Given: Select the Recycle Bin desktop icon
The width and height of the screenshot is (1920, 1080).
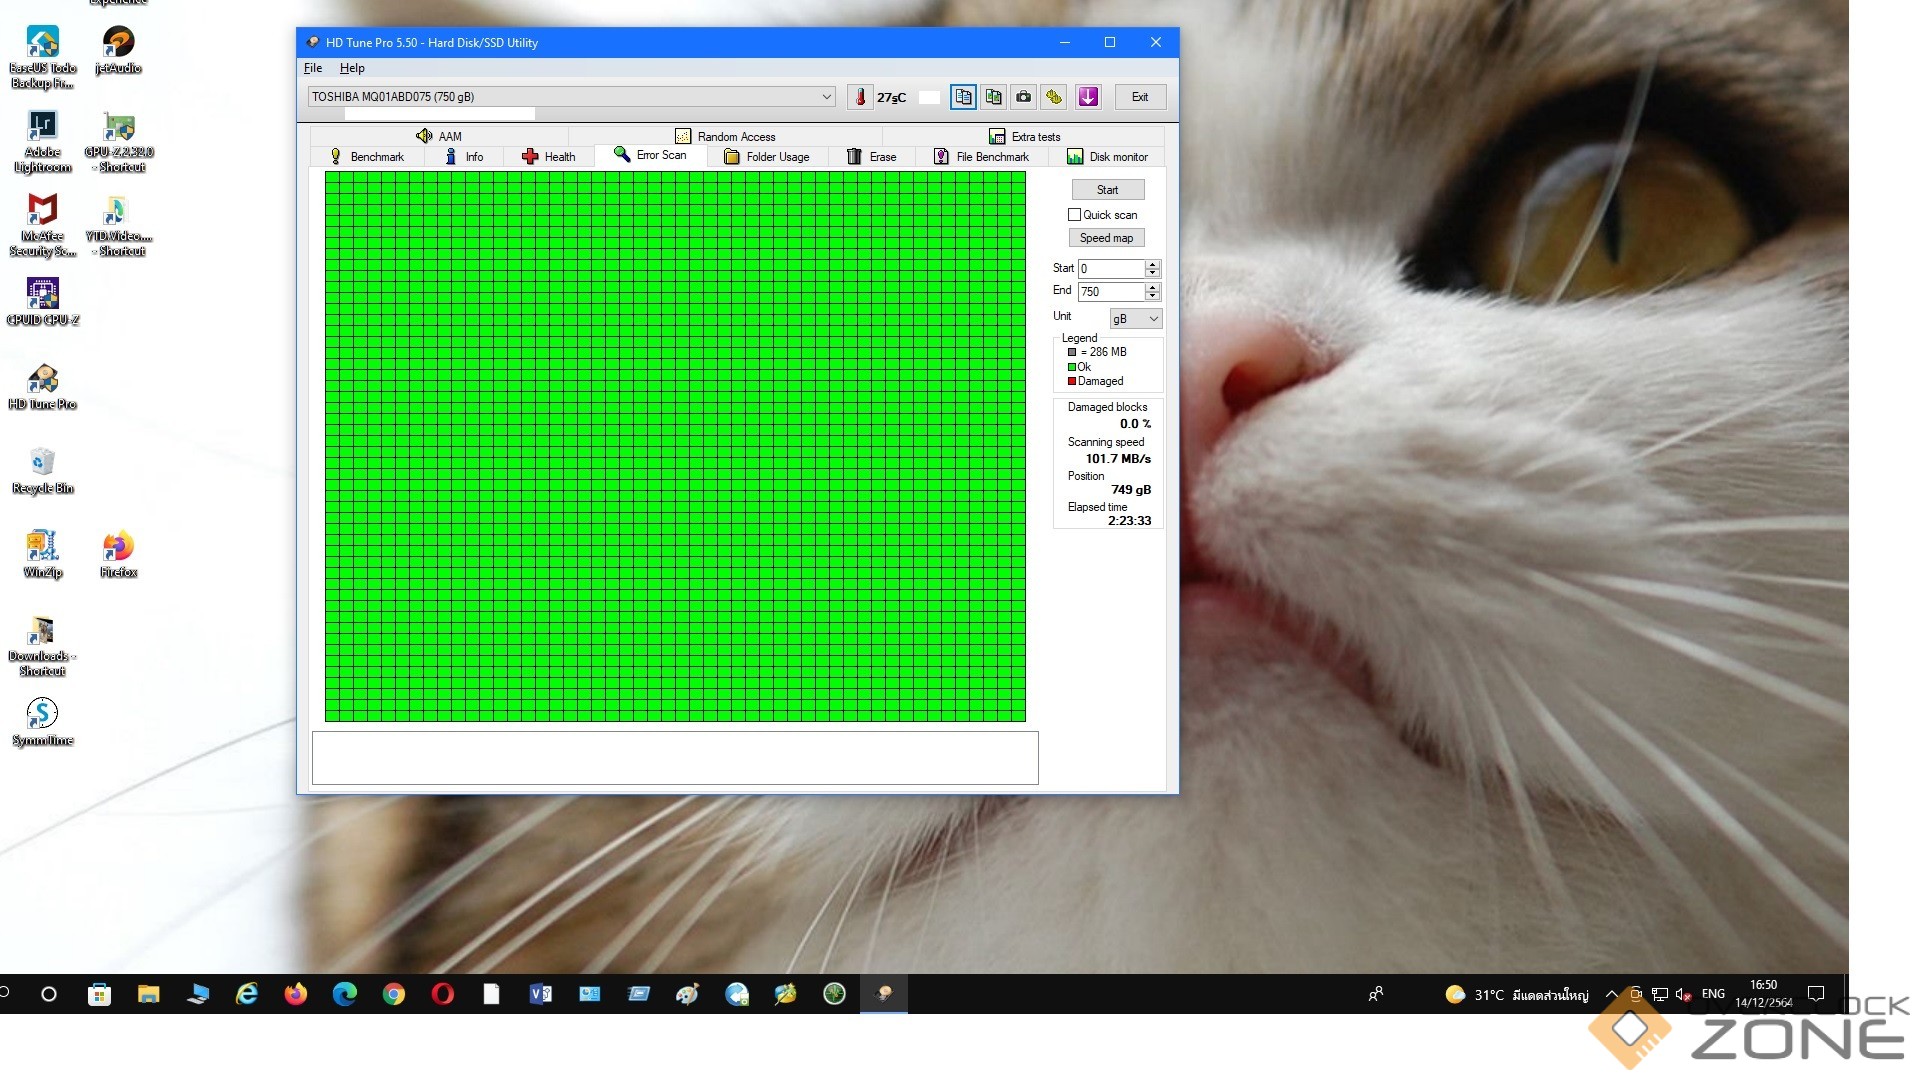Looking at the screenshot, I should point(42,470).
